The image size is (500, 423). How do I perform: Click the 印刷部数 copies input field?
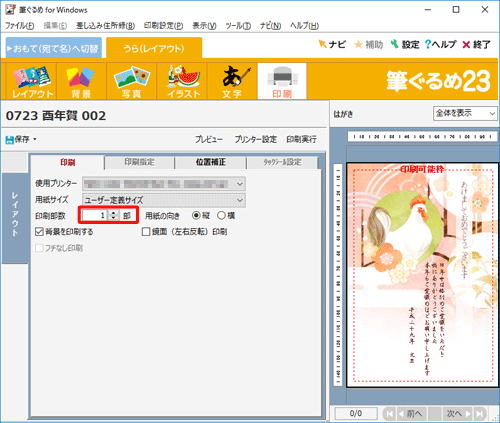[95, 215]
